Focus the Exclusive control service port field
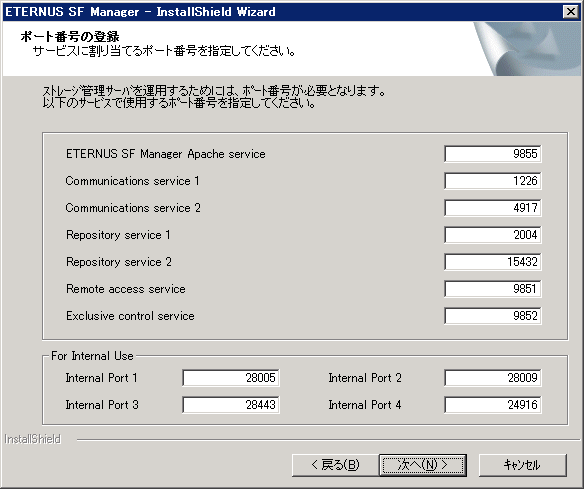Screen dimensions: 584x489 [492, 316]
